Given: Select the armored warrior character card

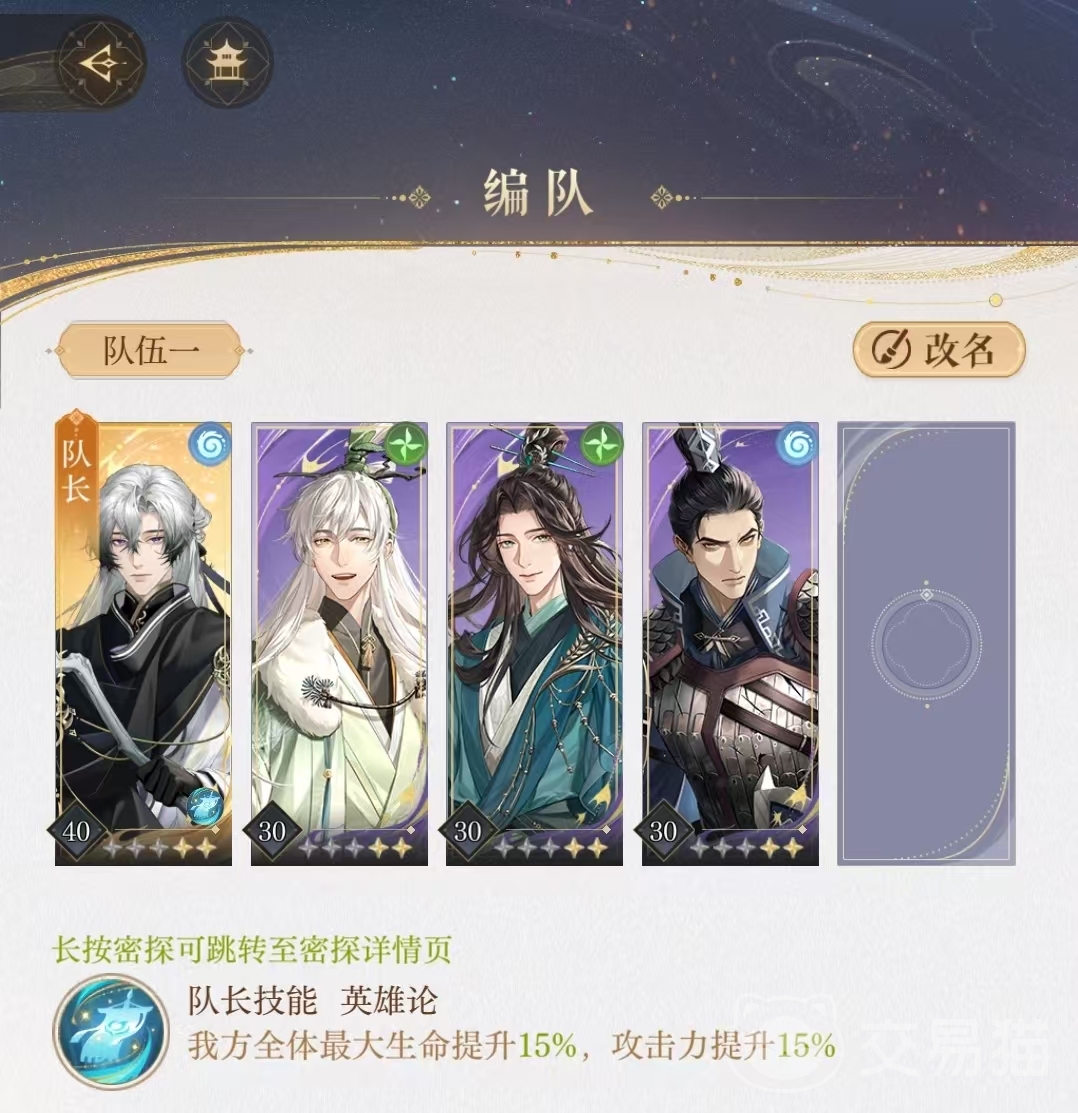Looking at the screenshot, I should 730,644.
